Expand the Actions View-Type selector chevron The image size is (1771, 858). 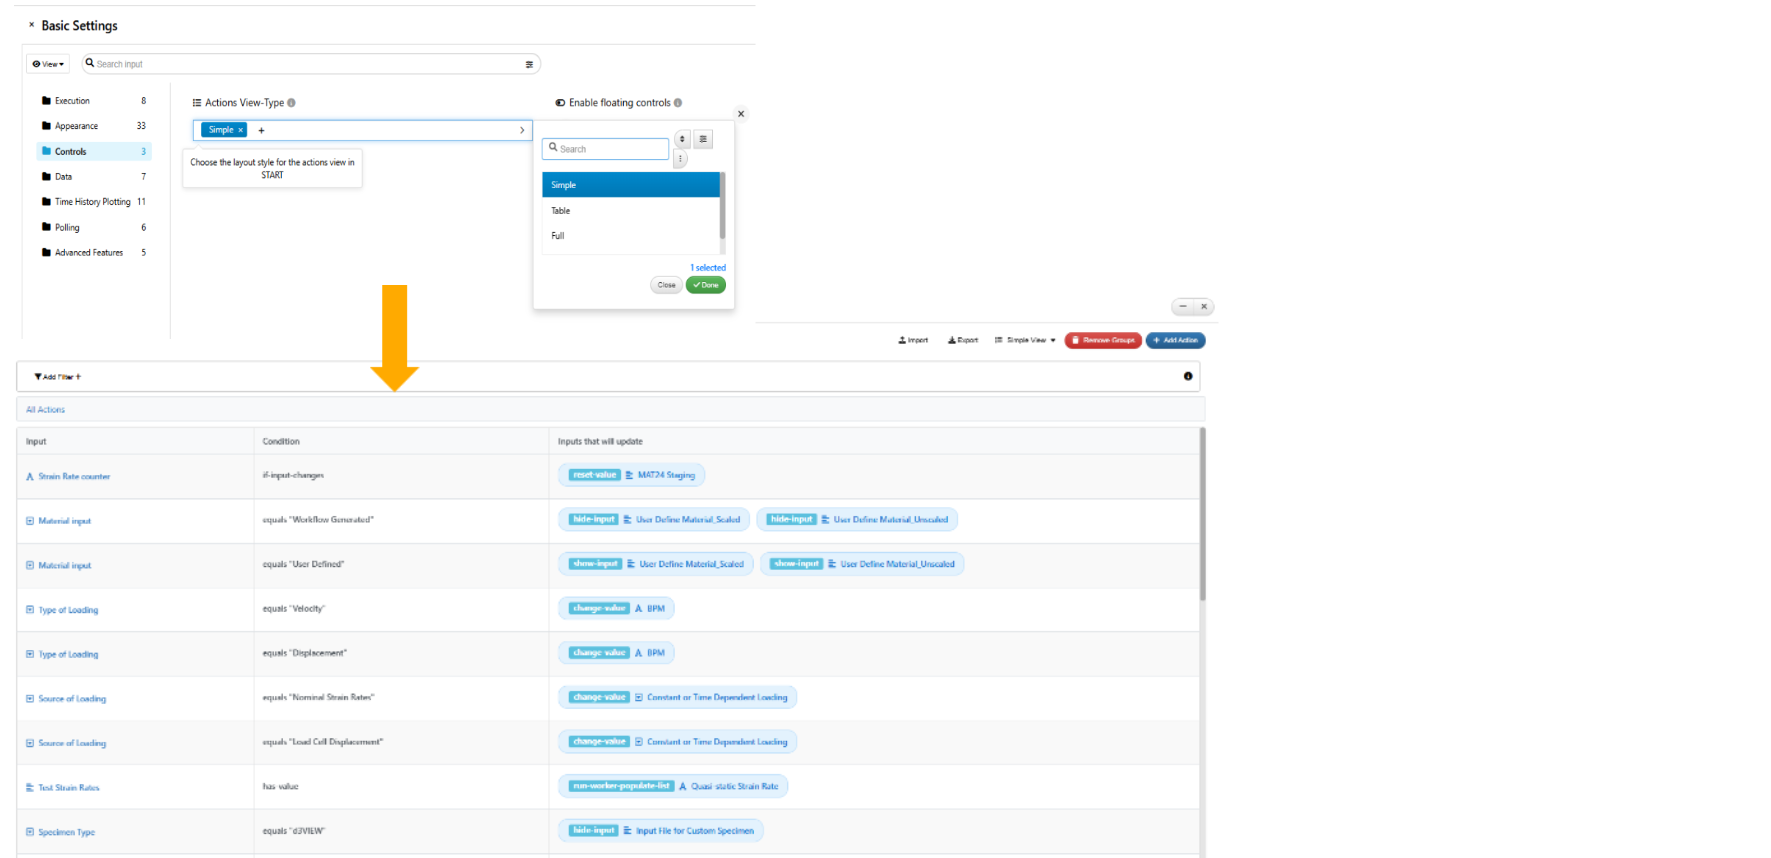pos(522,130)
